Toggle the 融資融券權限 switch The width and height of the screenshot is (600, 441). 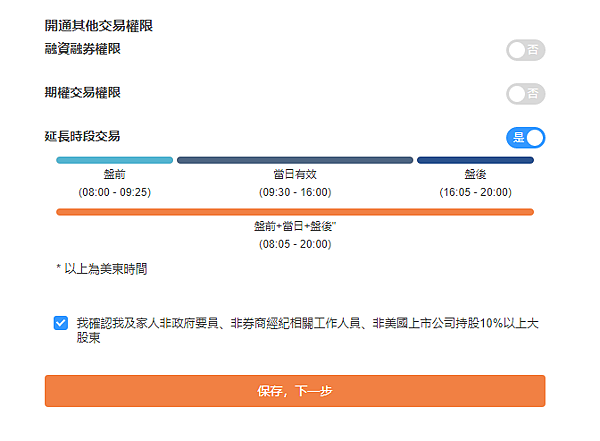(525, 50)
